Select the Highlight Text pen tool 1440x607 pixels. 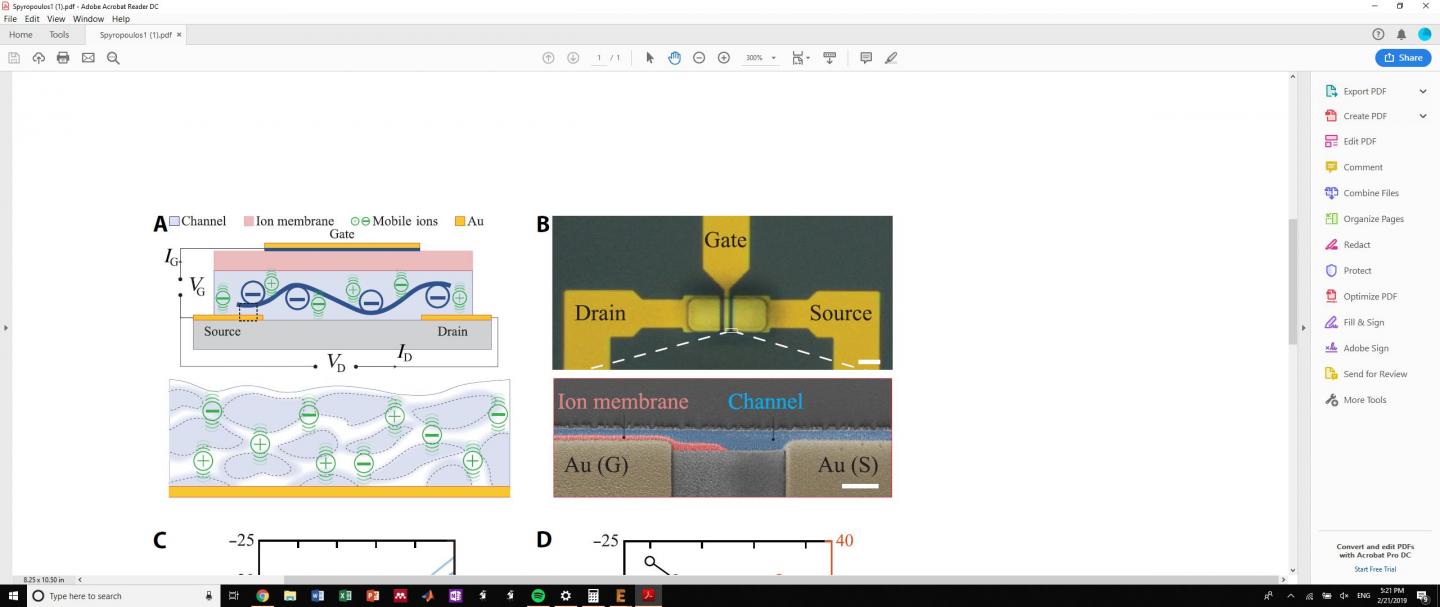889,57
